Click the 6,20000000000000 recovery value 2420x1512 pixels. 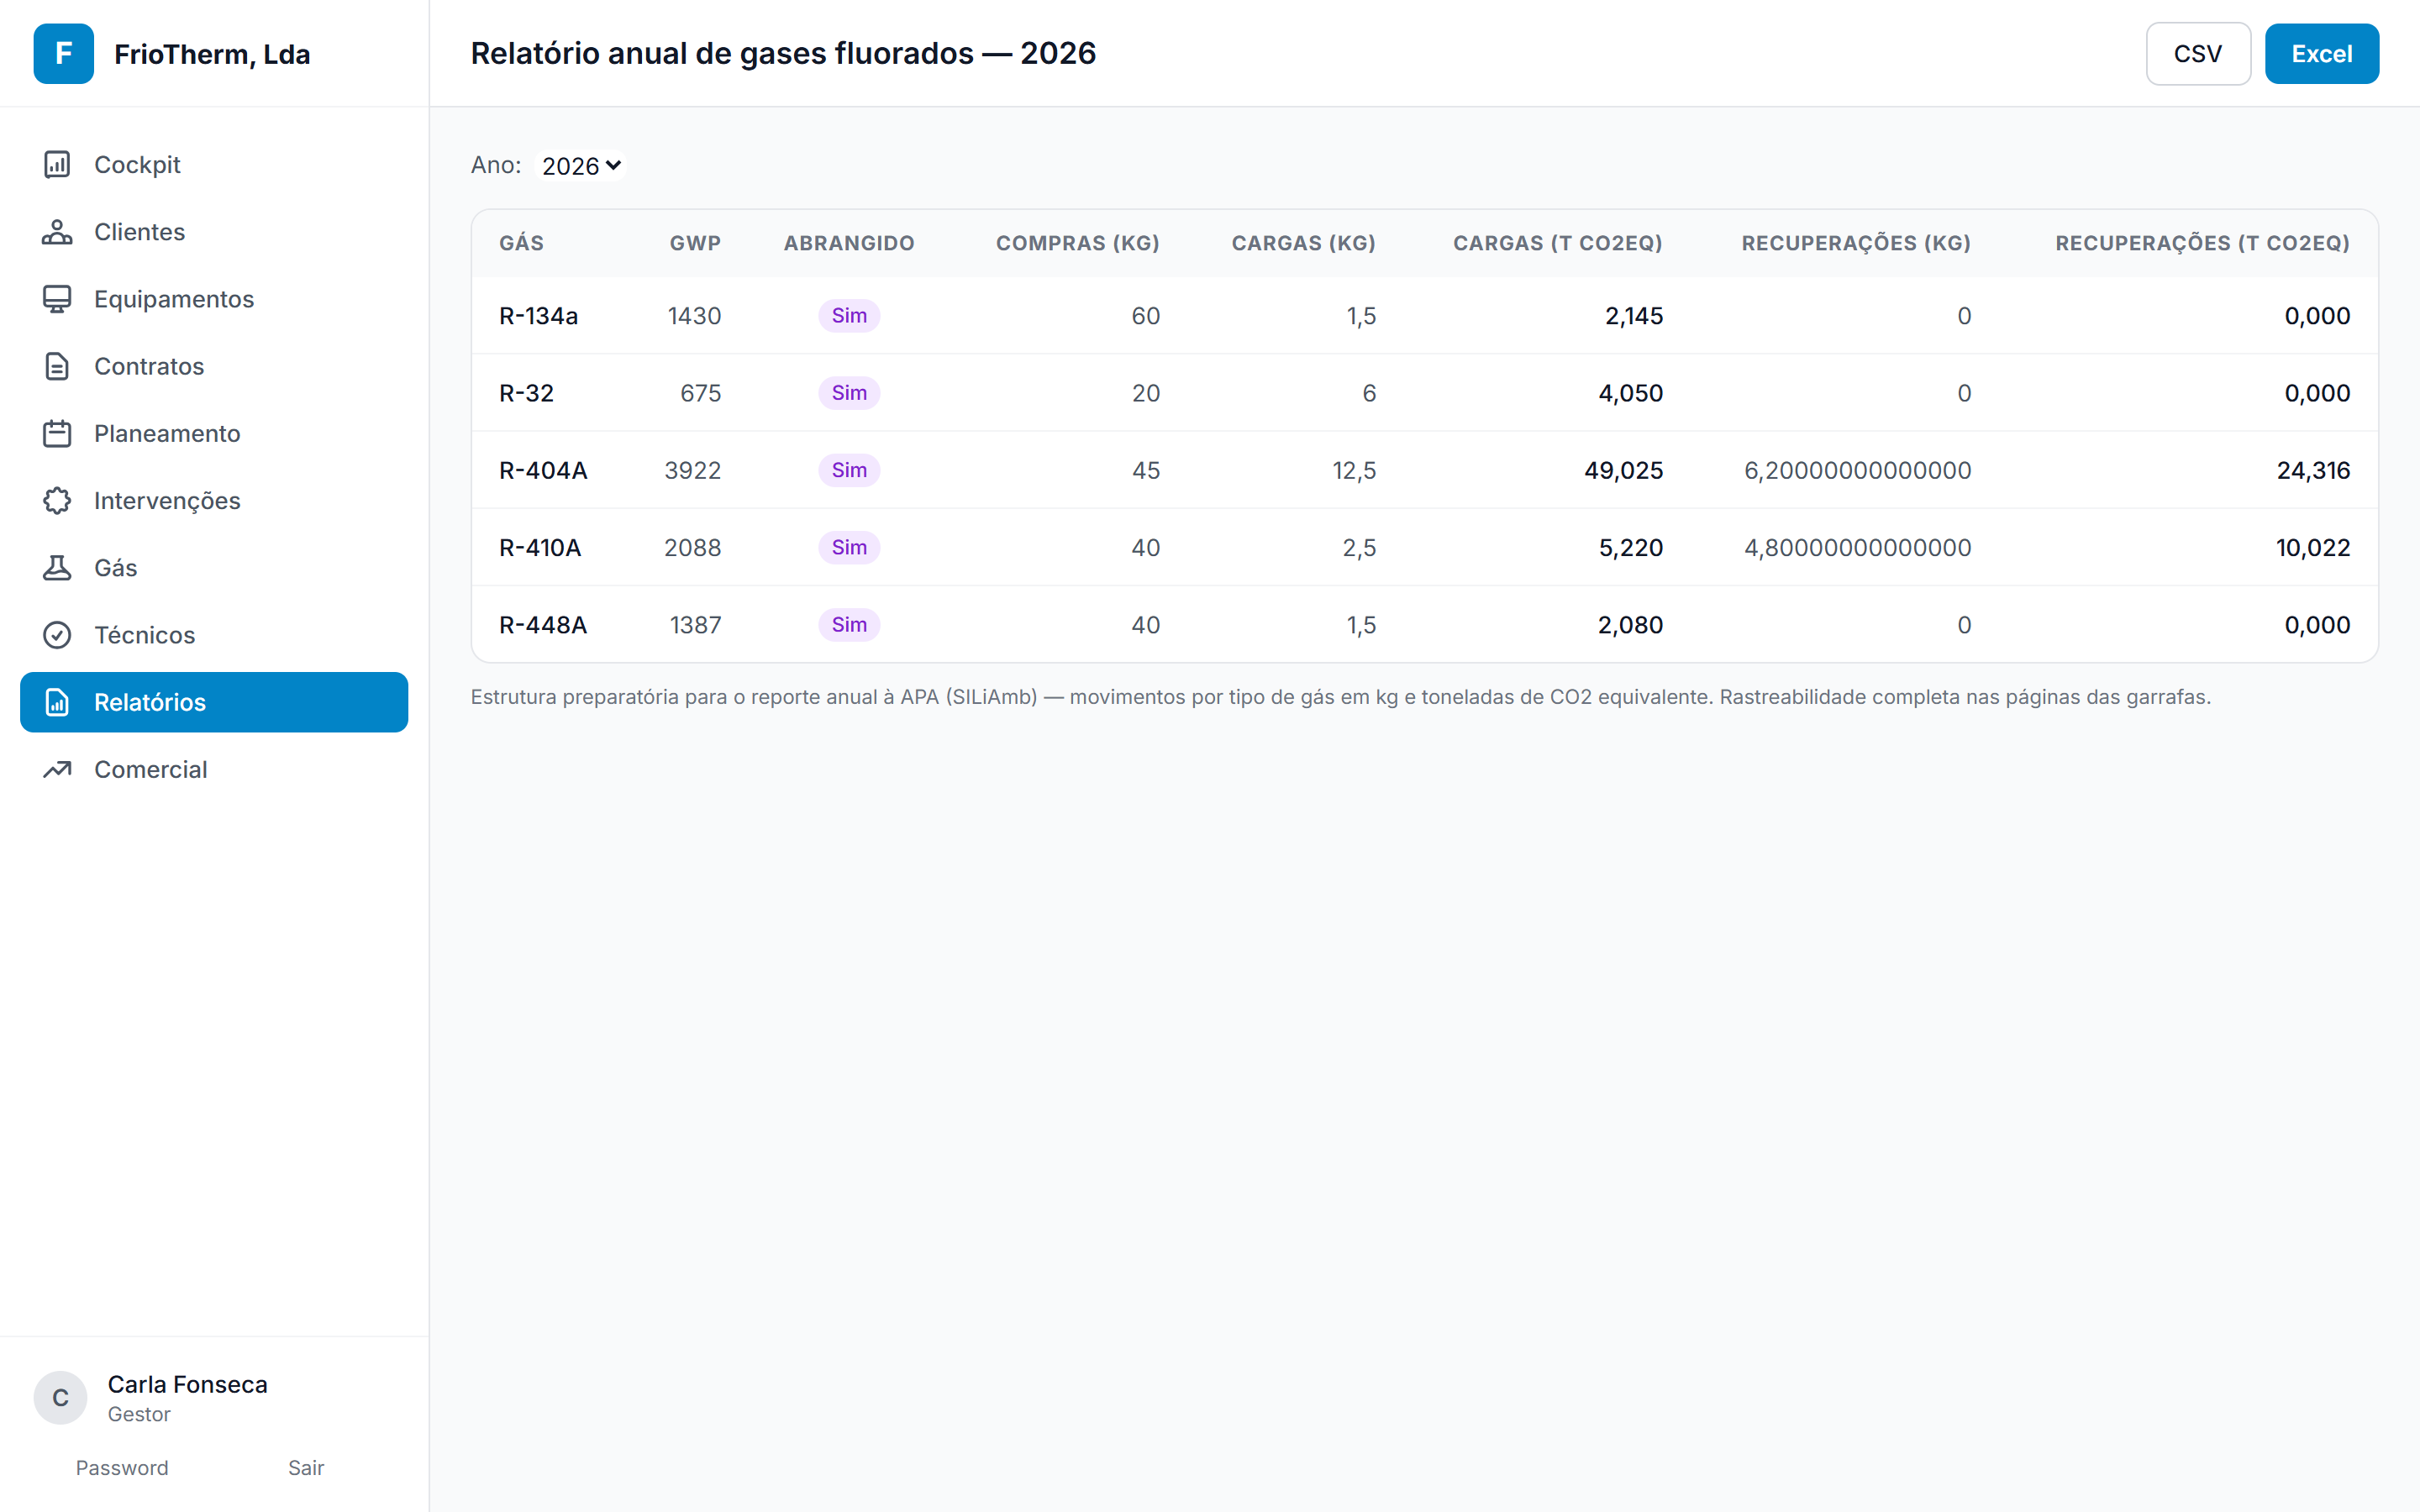tap(1857, 470)
